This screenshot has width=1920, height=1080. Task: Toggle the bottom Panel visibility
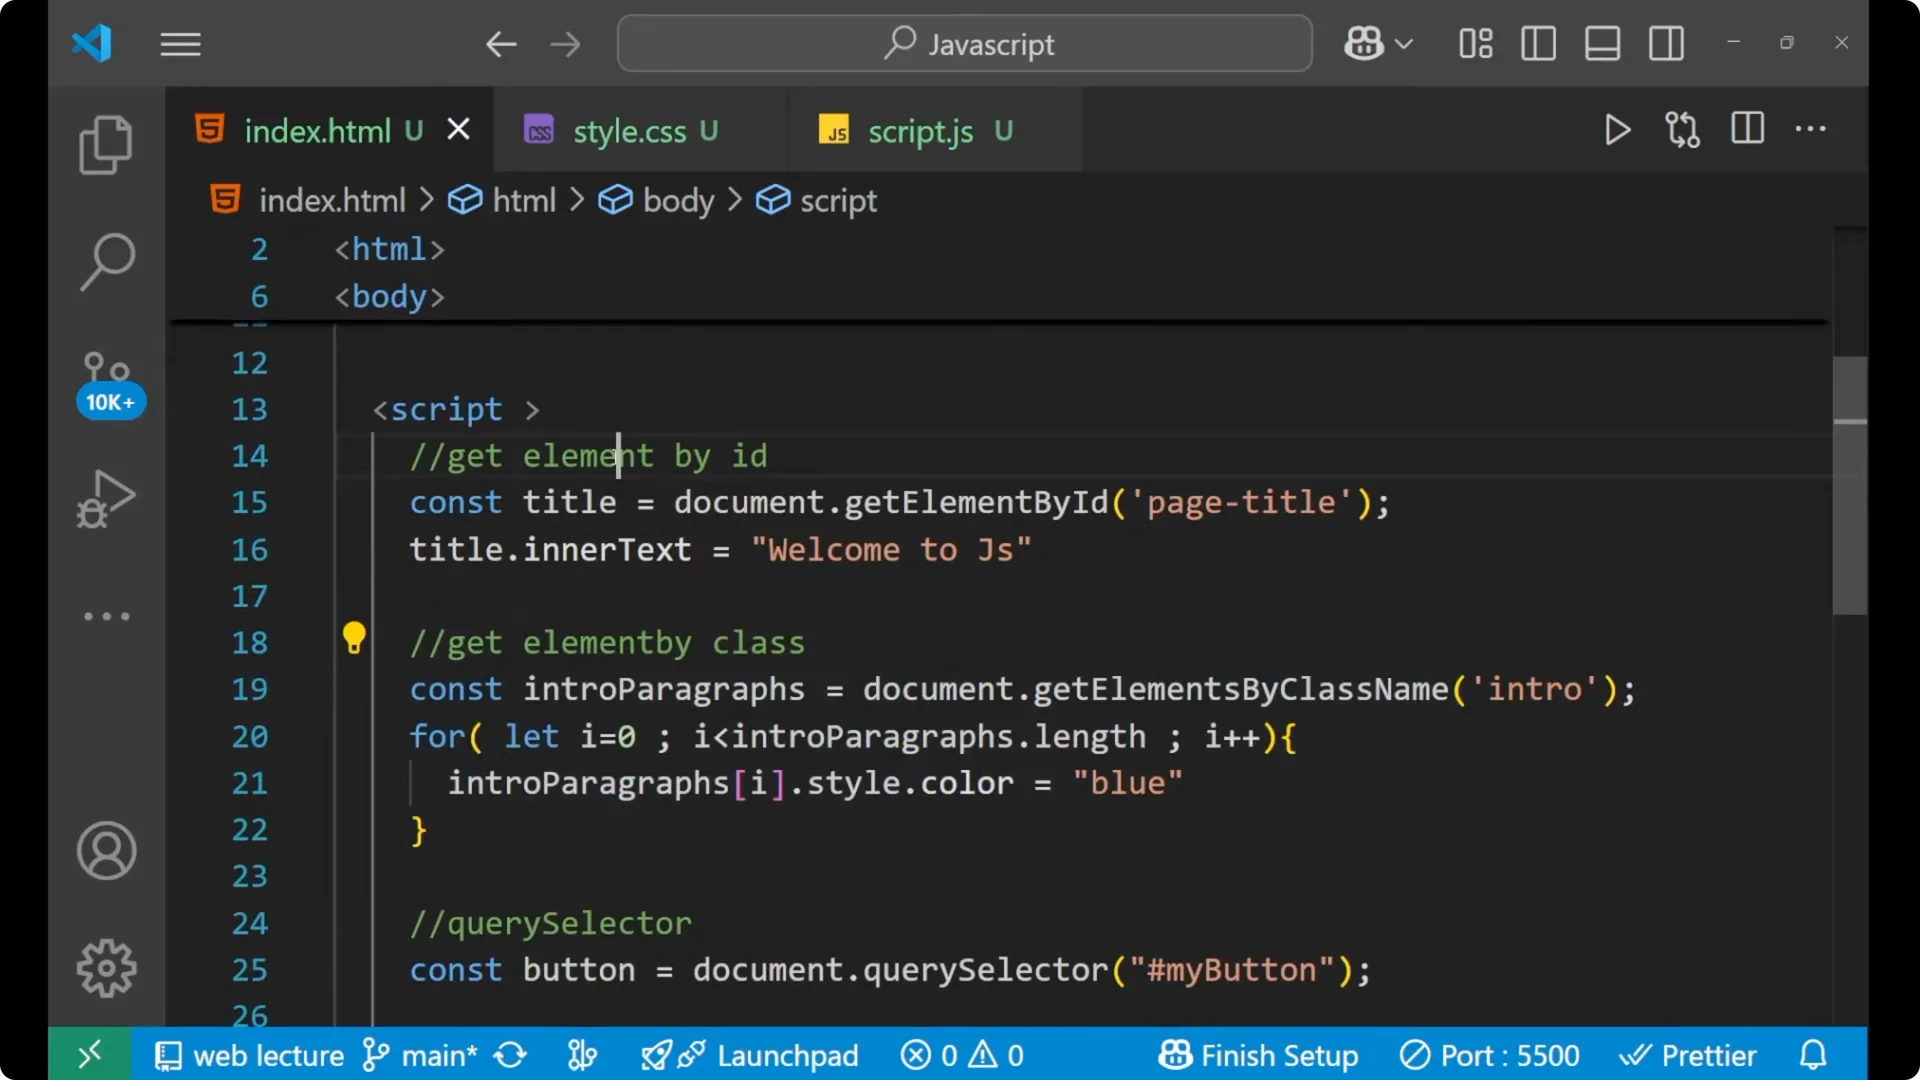coord(1602,43)
